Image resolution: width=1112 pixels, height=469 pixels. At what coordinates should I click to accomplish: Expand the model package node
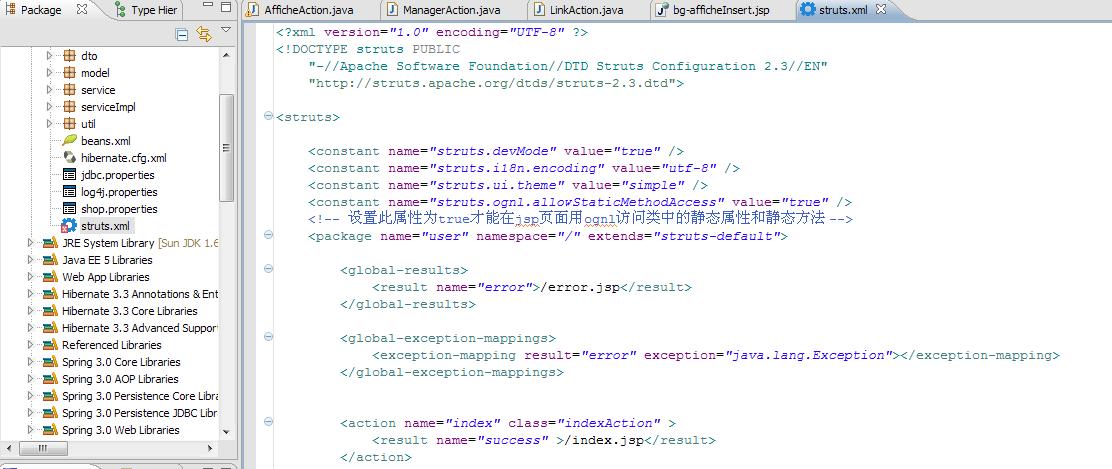(x=49, y=72)
